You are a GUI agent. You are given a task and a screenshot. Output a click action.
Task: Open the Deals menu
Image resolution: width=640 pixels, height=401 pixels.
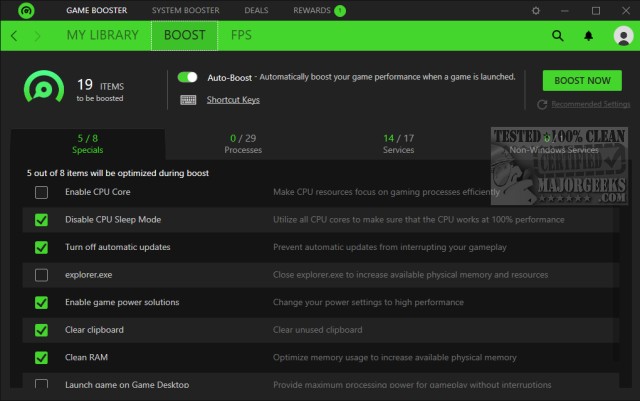click(256, 10)
